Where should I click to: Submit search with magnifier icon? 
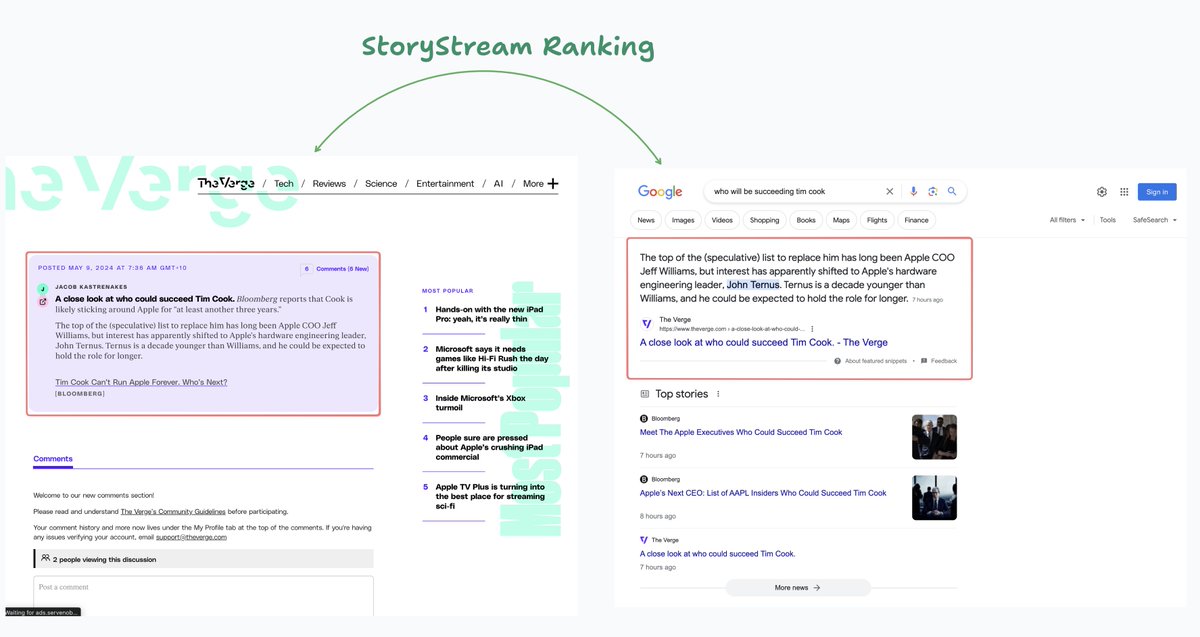pos(952,191)
